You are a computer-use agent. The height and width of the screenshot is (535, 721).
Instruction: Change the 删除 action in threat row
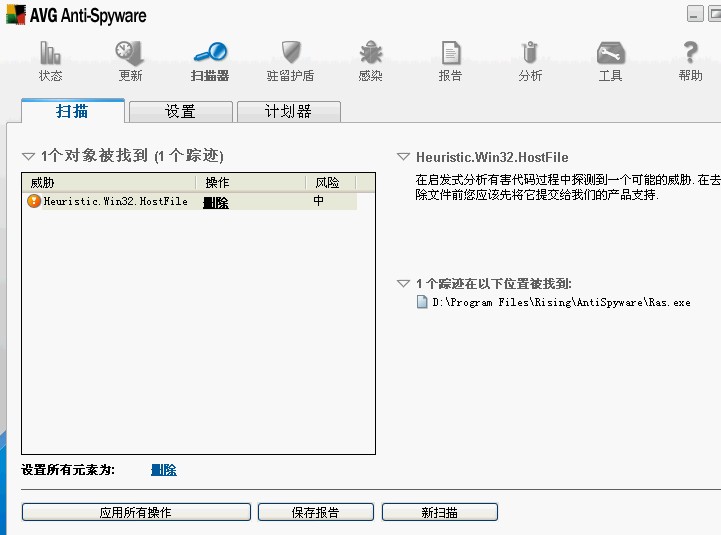[x=216, y=202]
